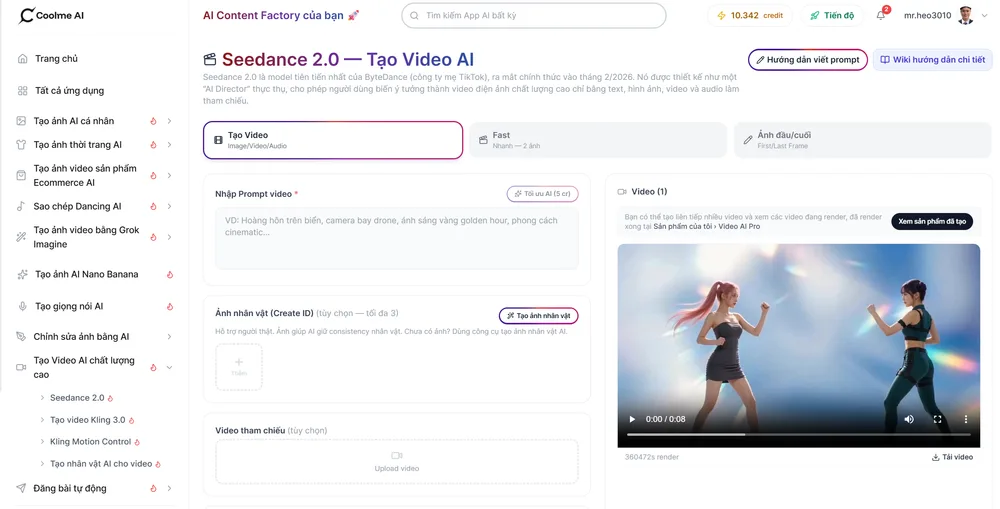This screenshot has width=1000, height=509.
Task: Click the sparkle icon for Nano Banana
Action: tap(22, 274)
